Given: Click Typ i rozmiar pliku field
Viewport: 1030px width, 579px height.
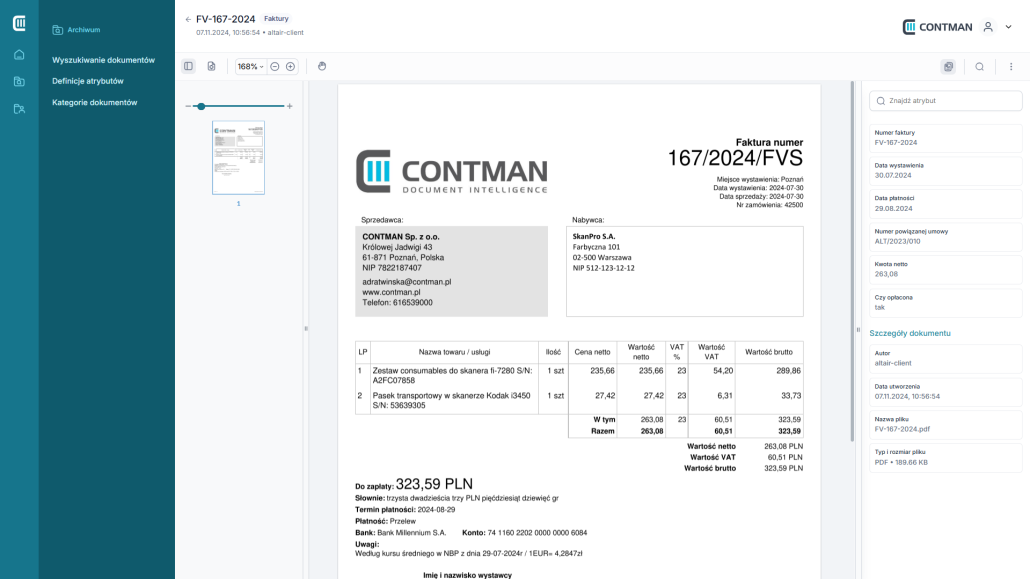Looking at the screenshot, I should [945, 457].
